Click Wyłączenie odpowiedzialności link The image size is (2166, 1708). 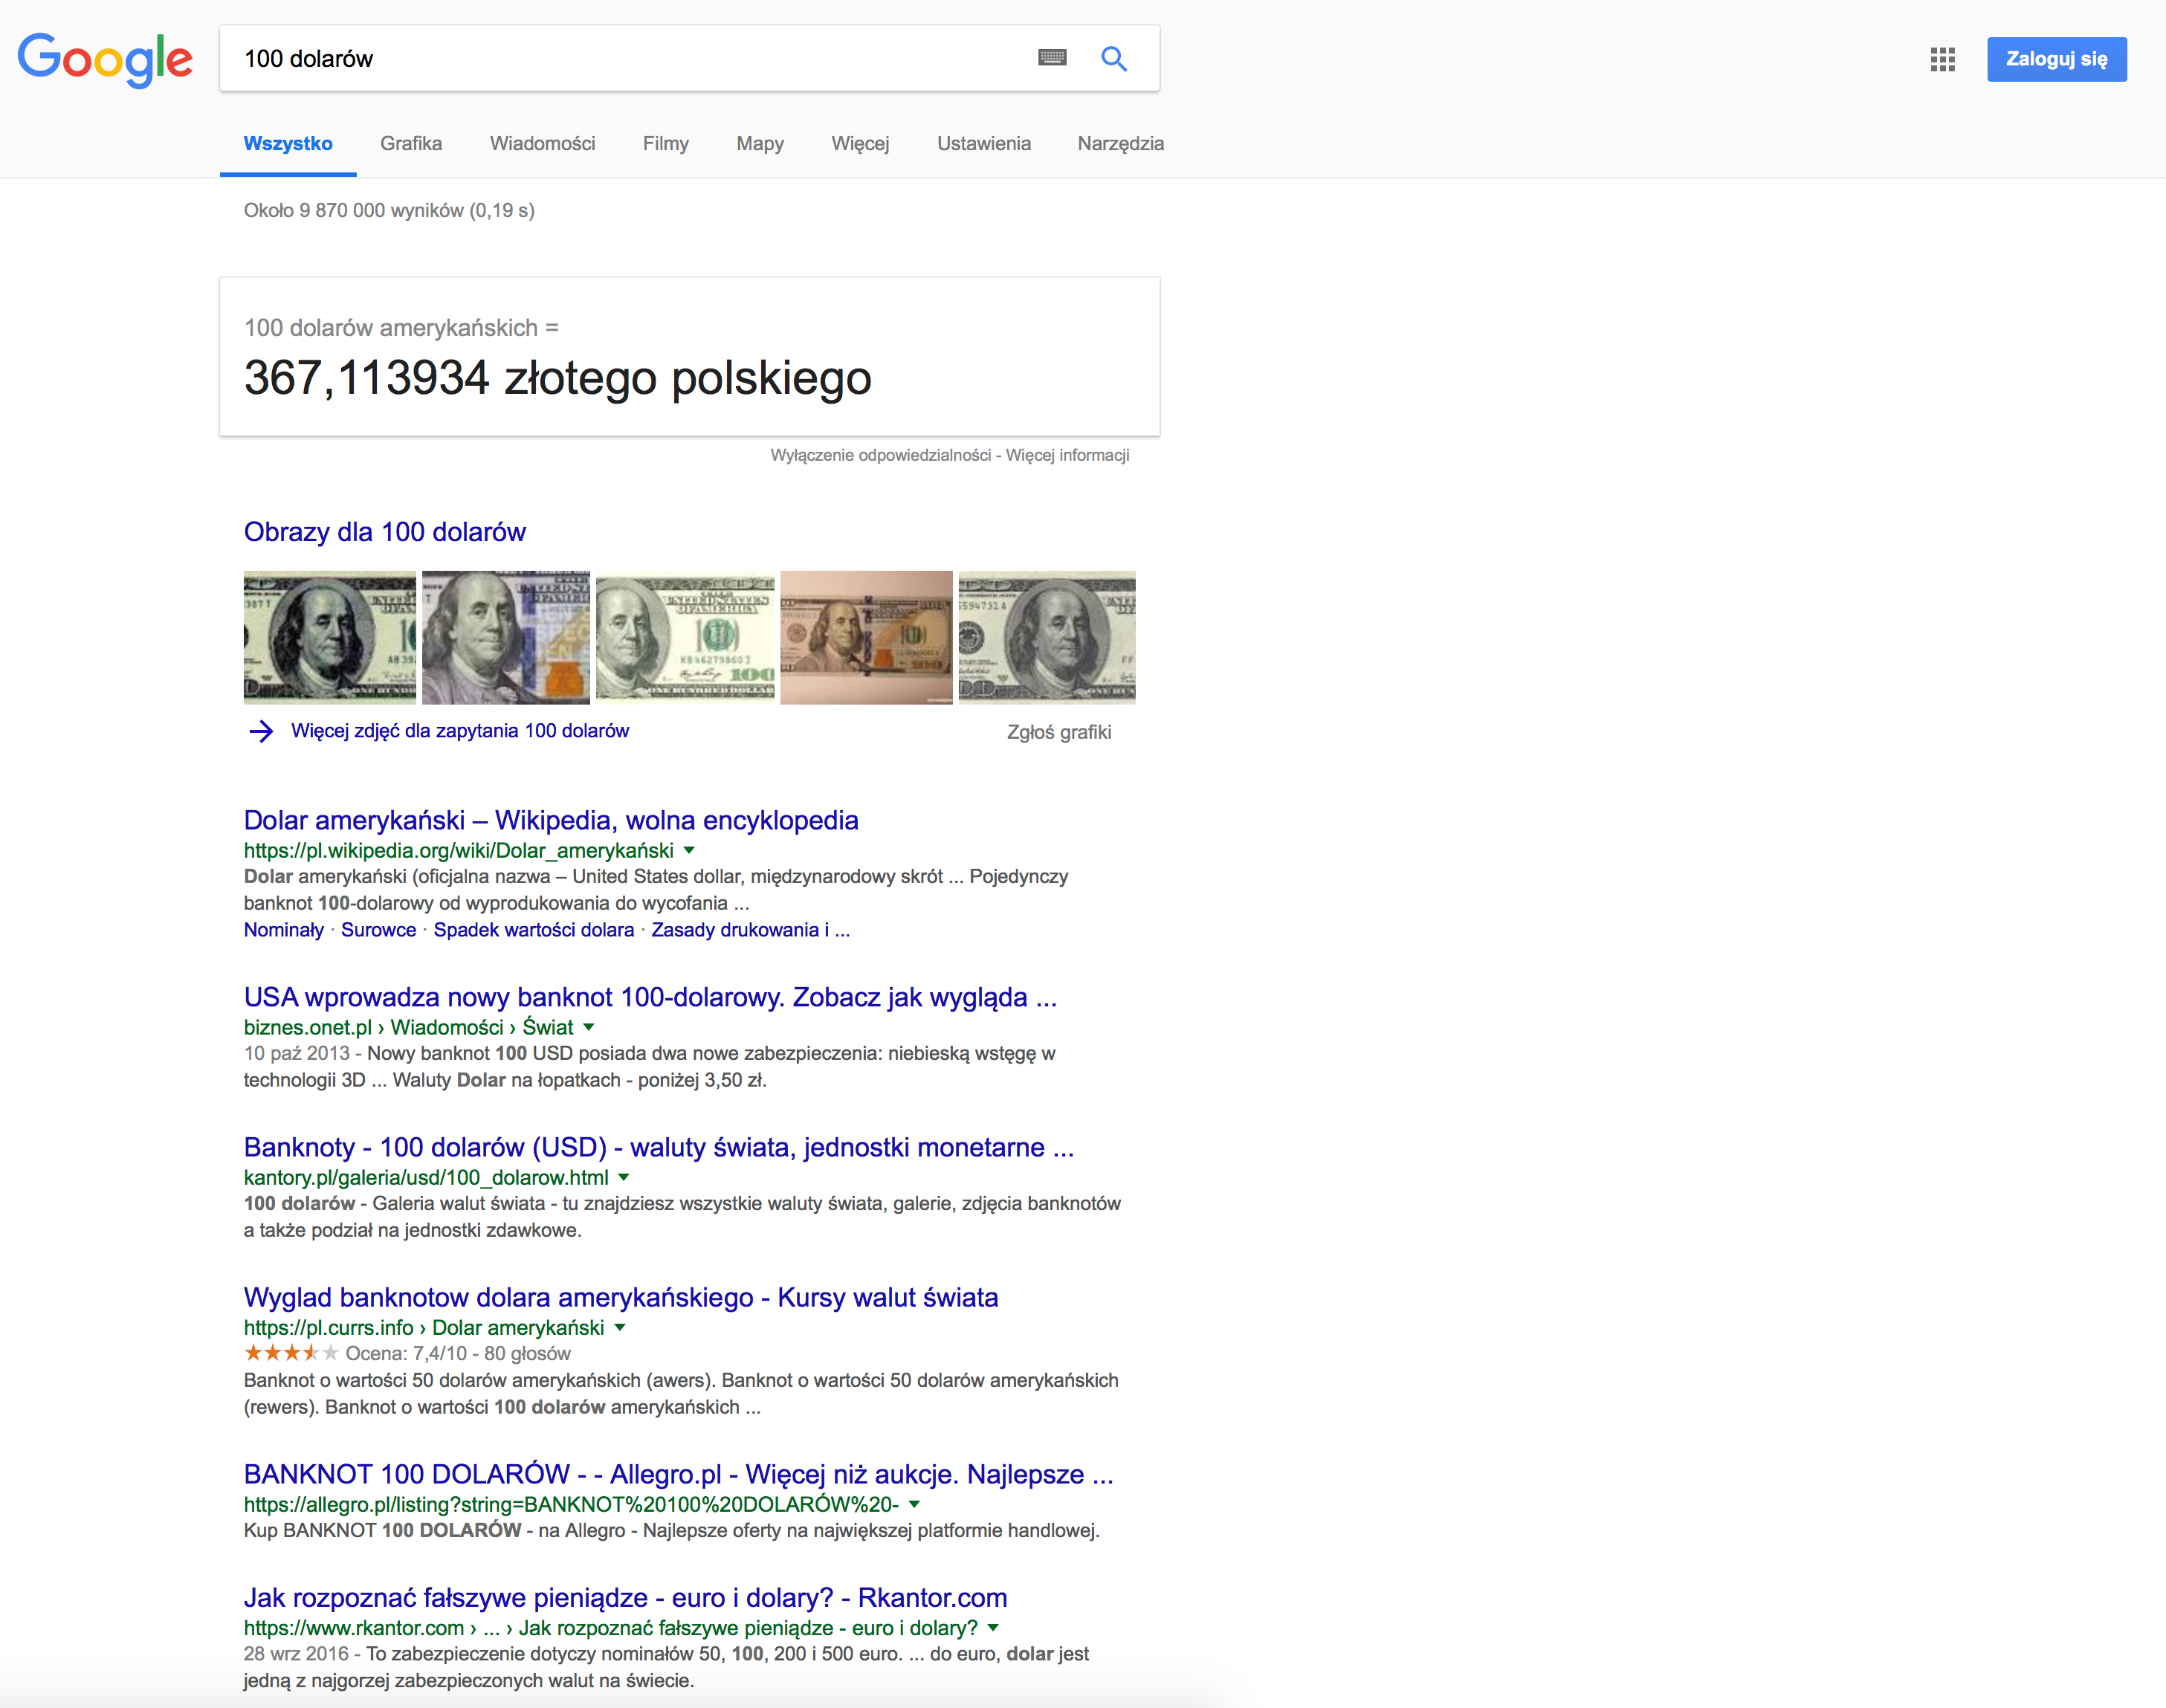pyautogui.click(x=881, y=455)
